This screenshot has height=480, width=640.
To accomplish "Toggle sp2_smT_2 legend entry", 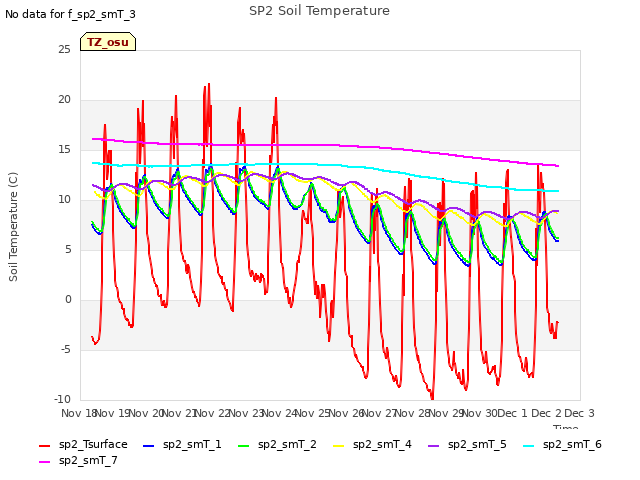I will (277, 444).
